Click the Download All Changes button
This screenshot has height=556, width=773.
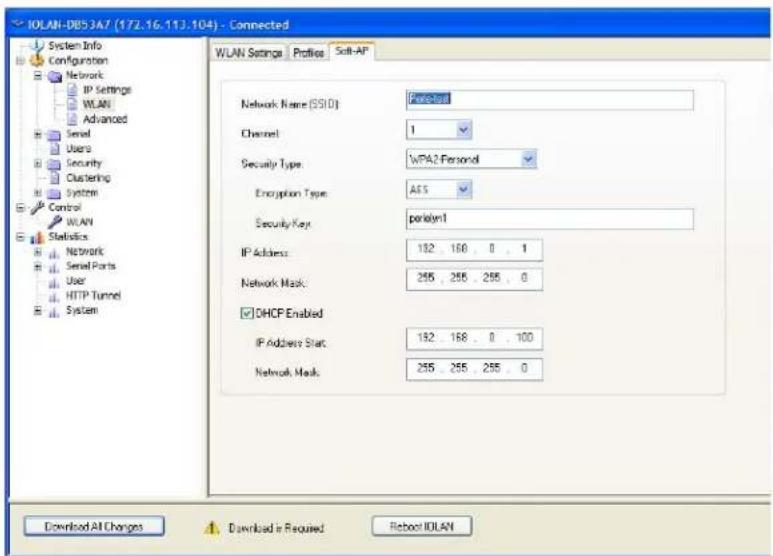tap(94, 526)
